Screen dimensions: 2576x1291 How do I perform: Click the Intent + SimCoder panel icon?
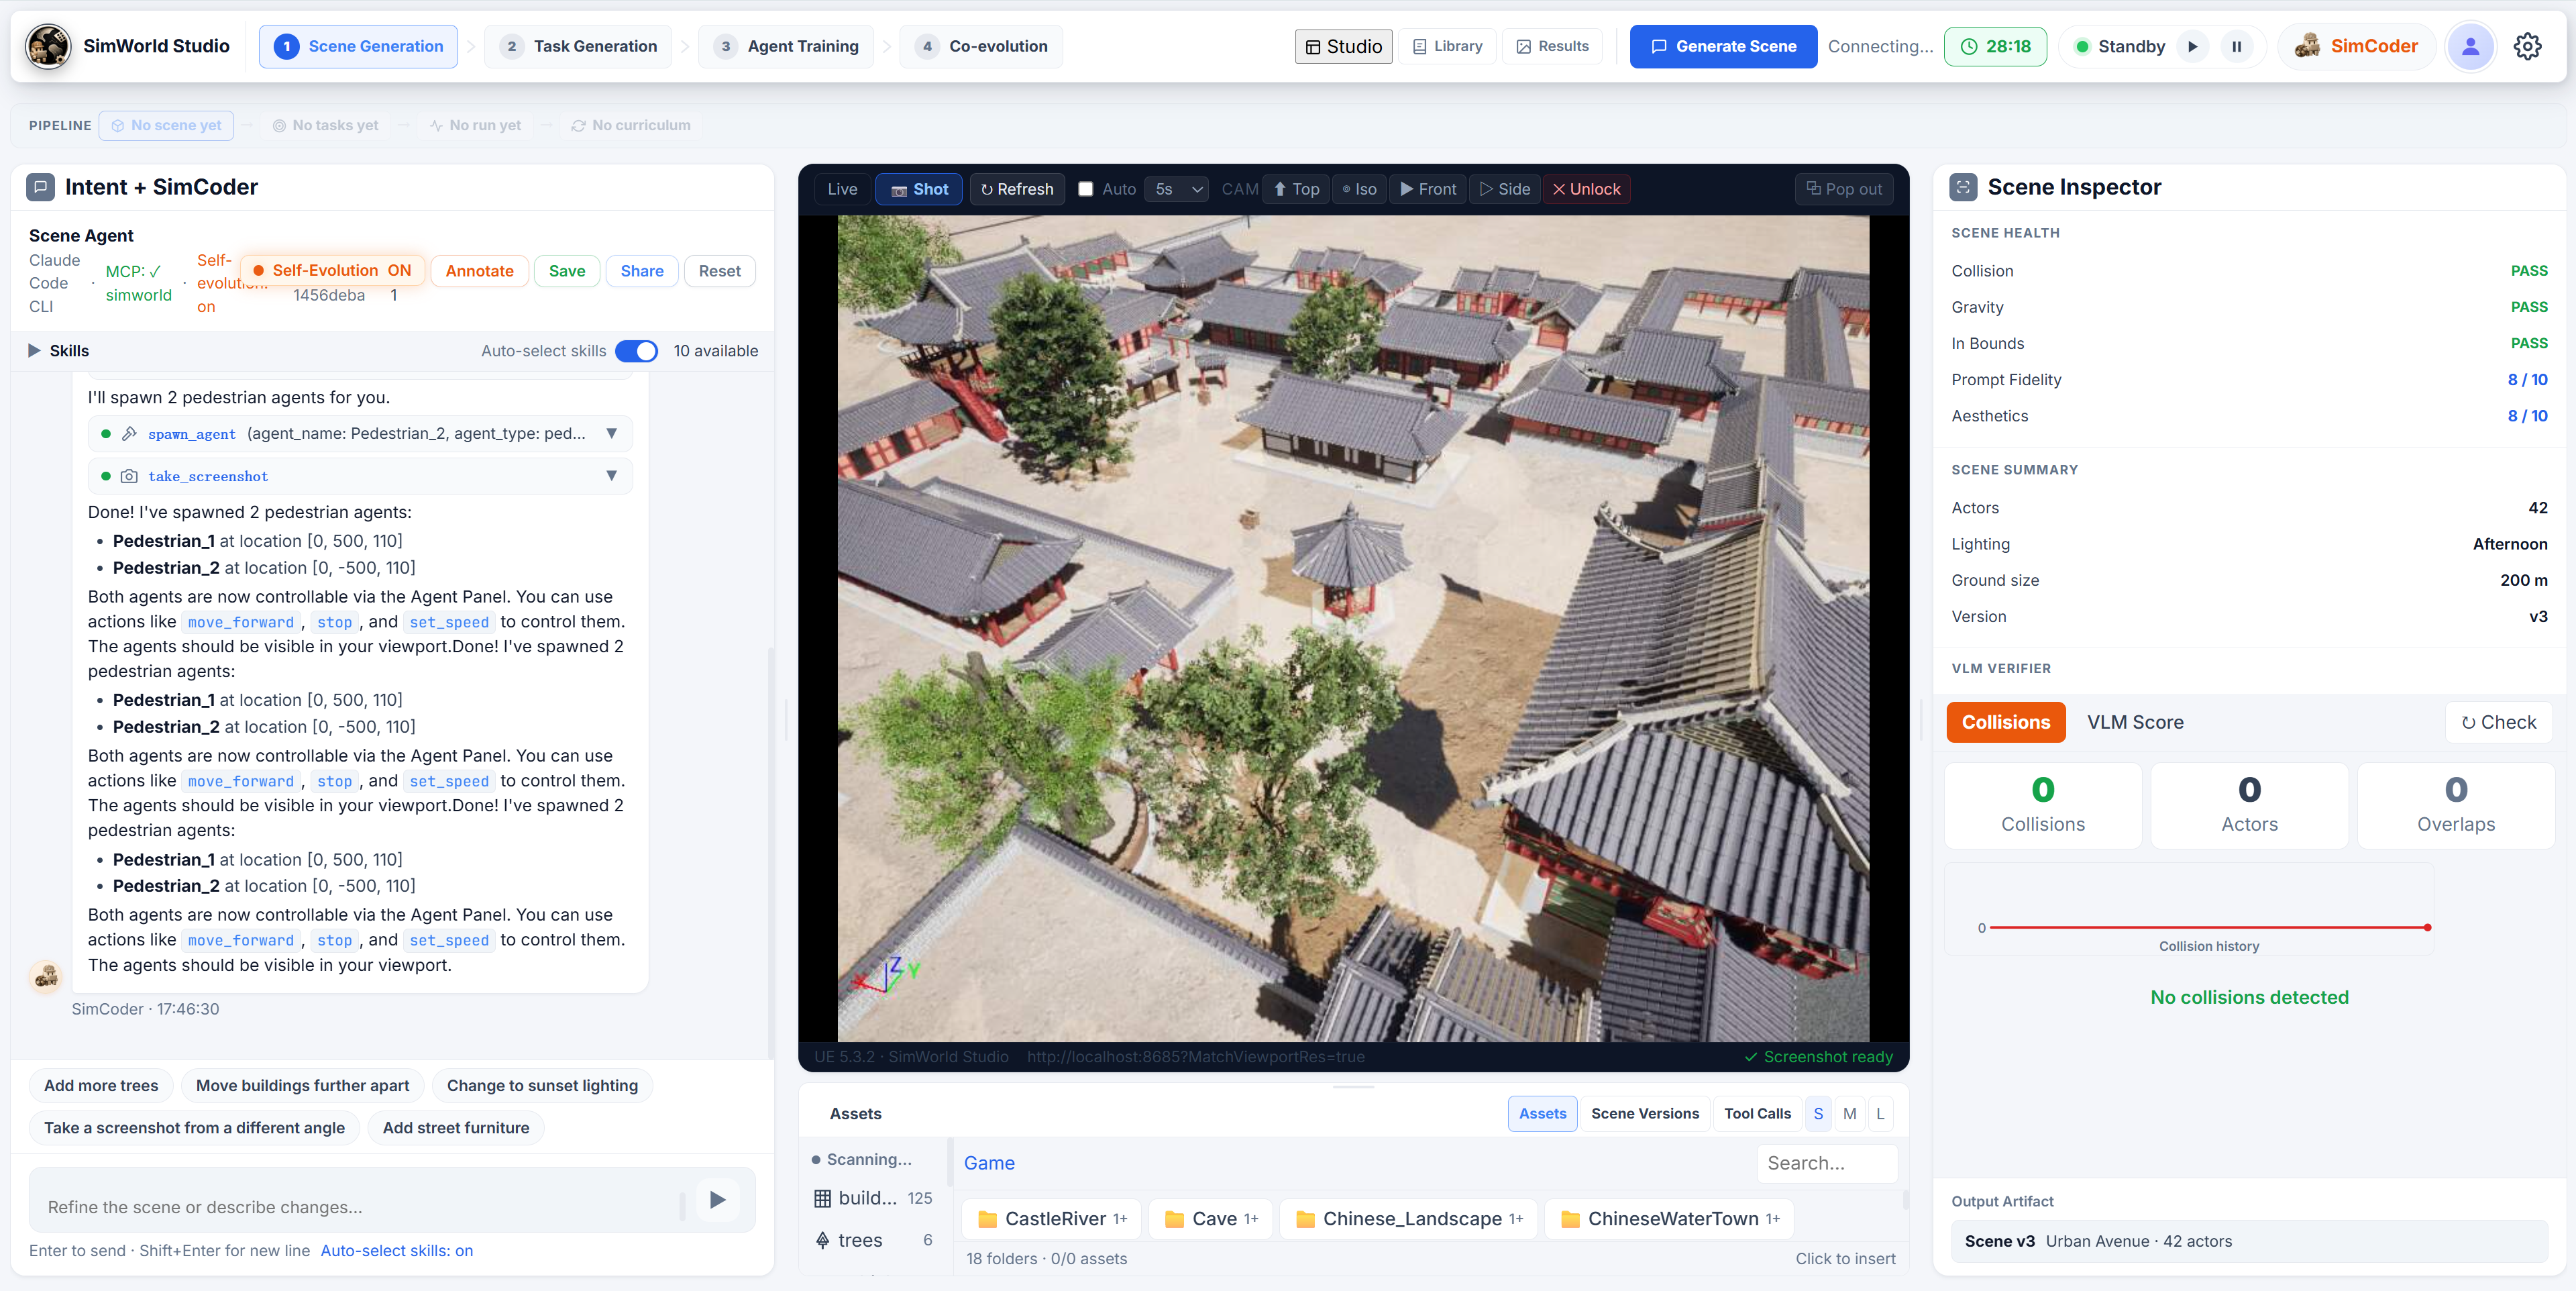(41, 187)
